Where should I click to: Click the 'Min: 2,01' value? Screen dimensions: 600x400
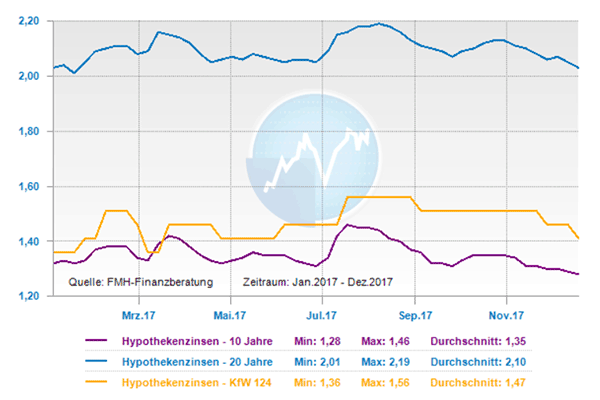[317, 362]
